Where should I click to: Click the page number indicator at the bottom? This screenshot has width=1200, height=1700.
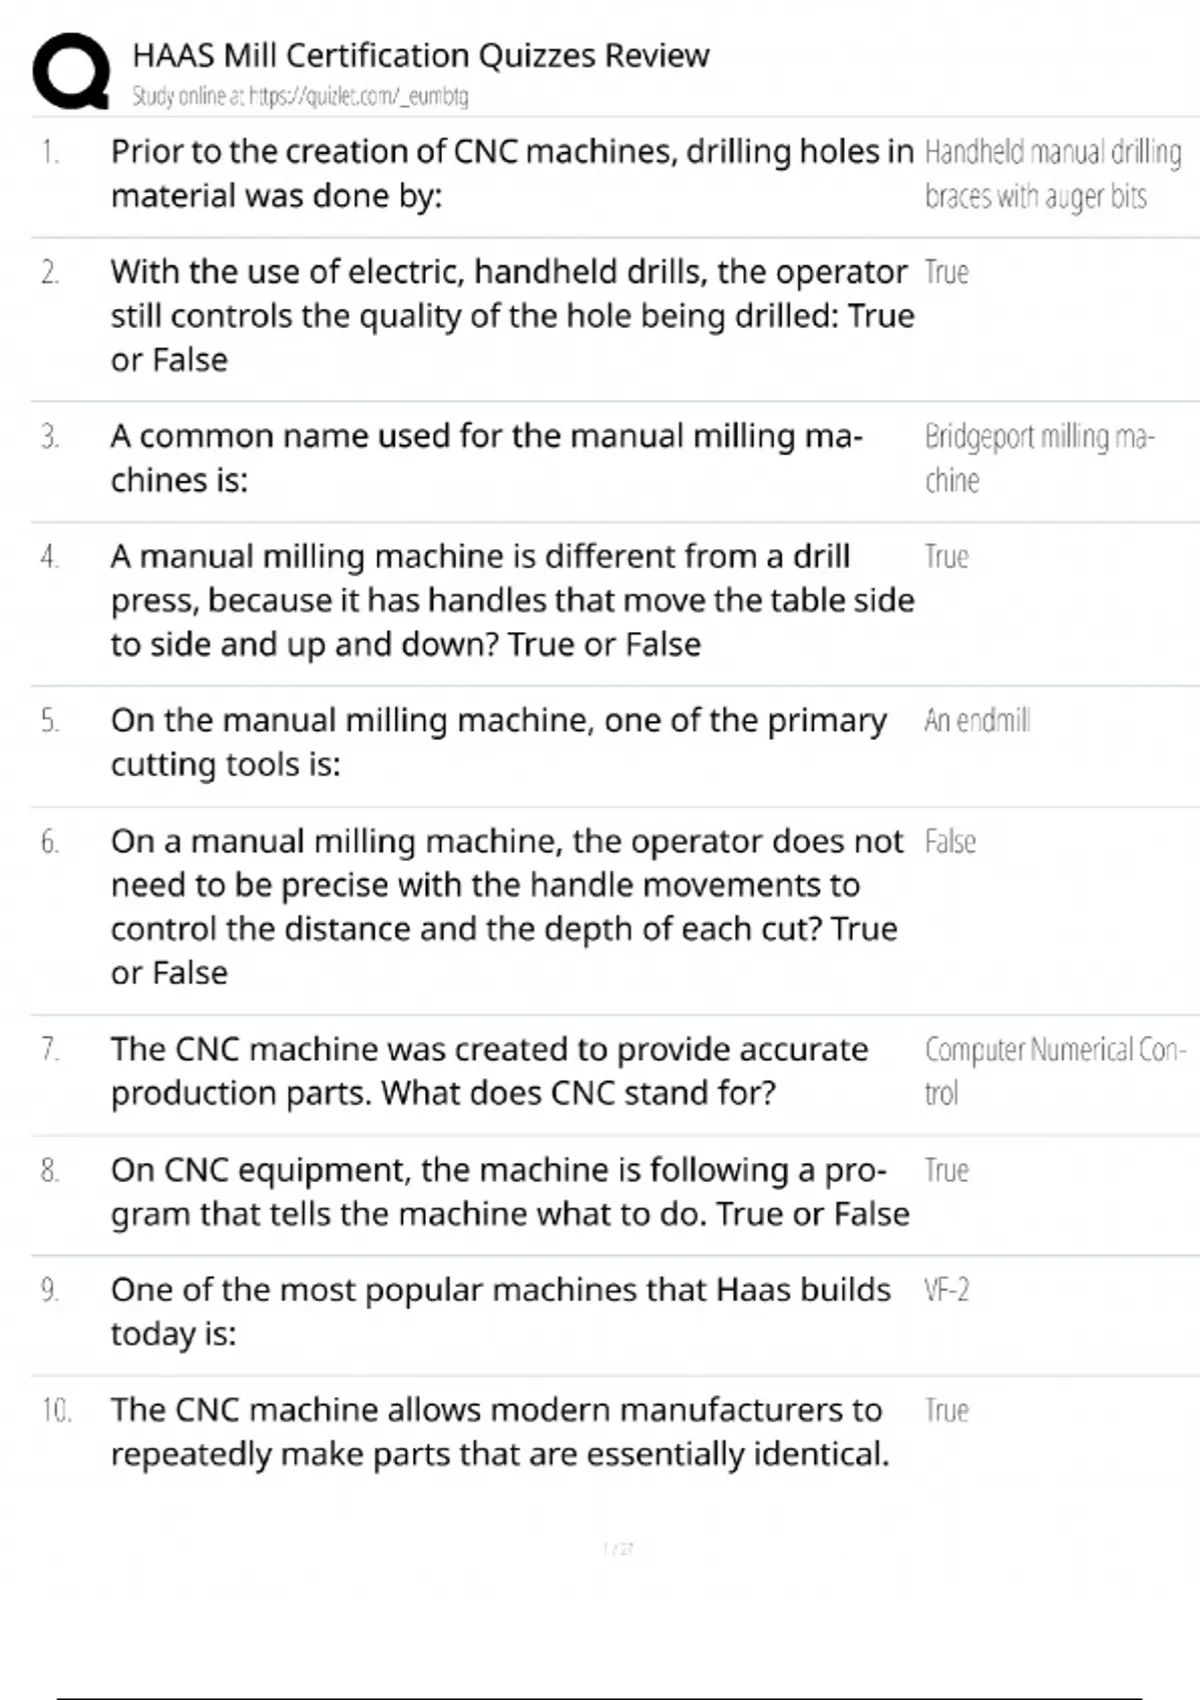point(618,1549)
